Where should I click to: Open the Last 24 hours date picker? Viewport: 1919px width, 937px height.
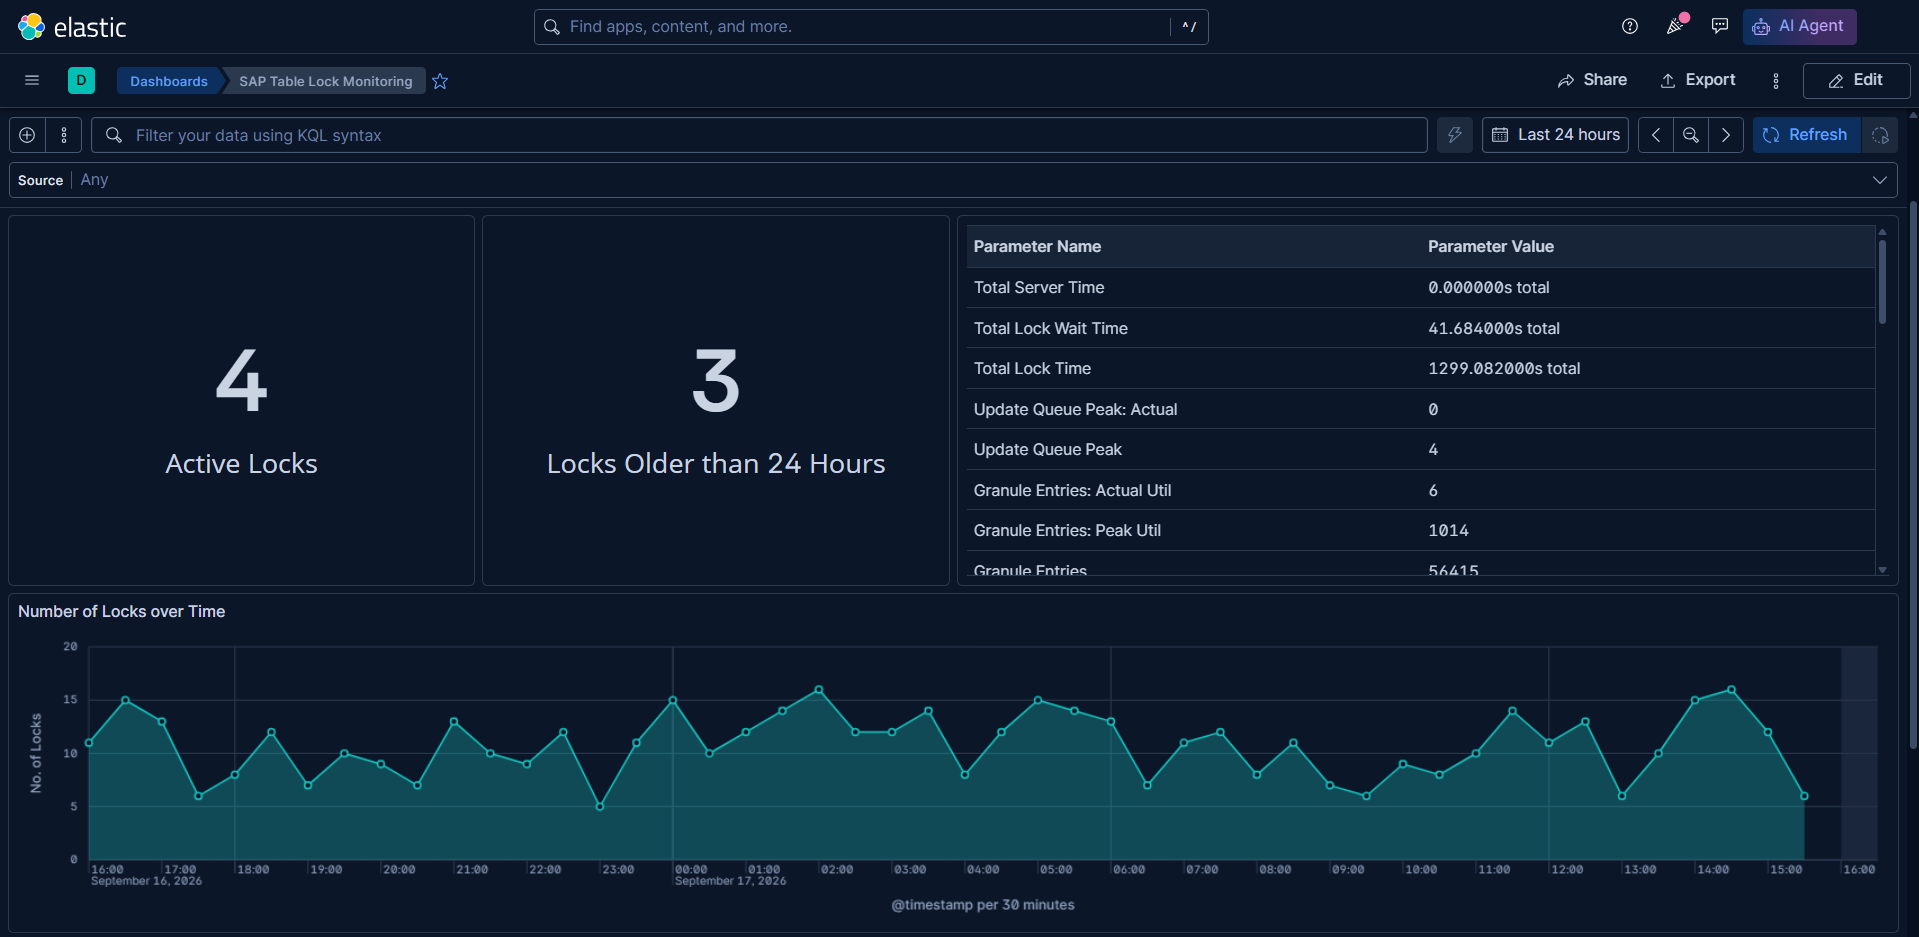[x=1556, y=135]
